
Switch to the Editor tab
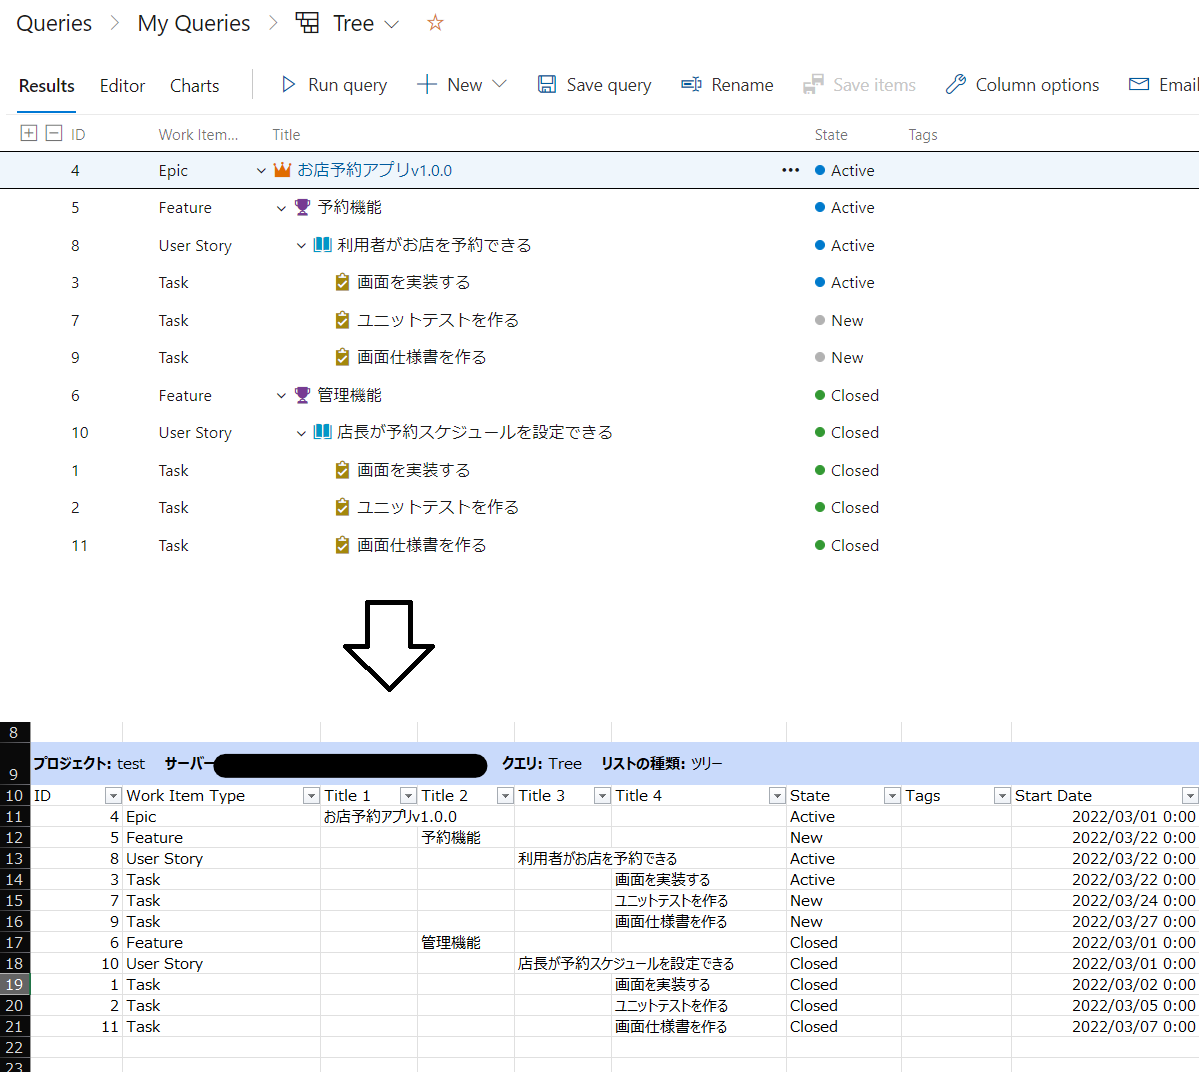[121, 86]
